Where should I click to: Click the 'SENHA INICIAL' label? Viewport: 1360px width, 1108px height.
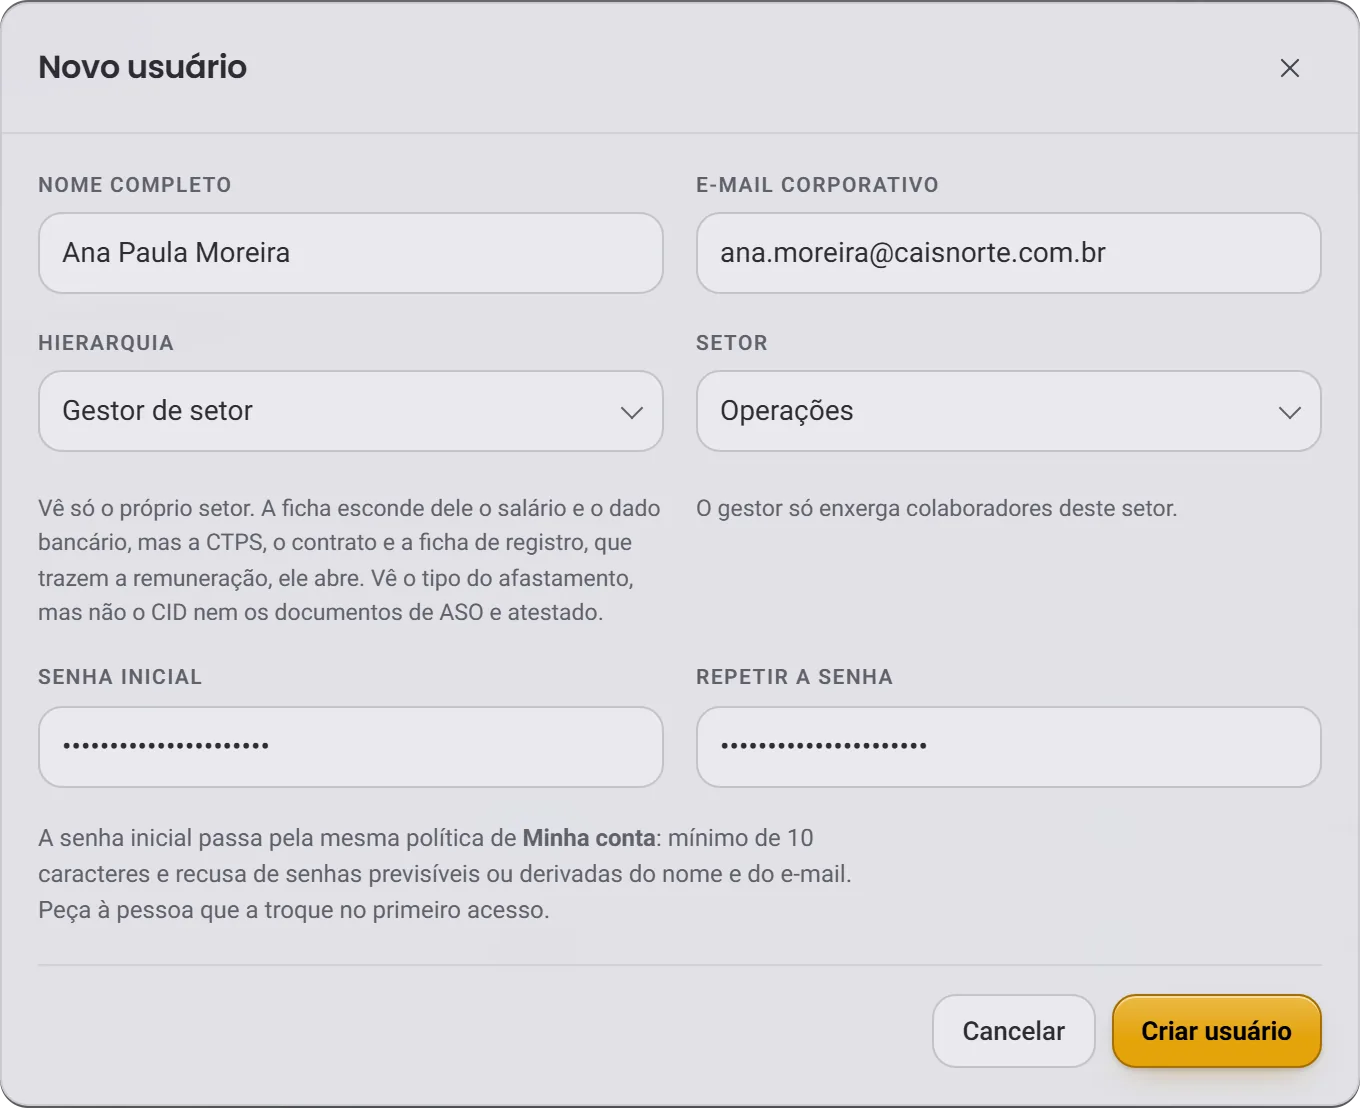(120, 677)
